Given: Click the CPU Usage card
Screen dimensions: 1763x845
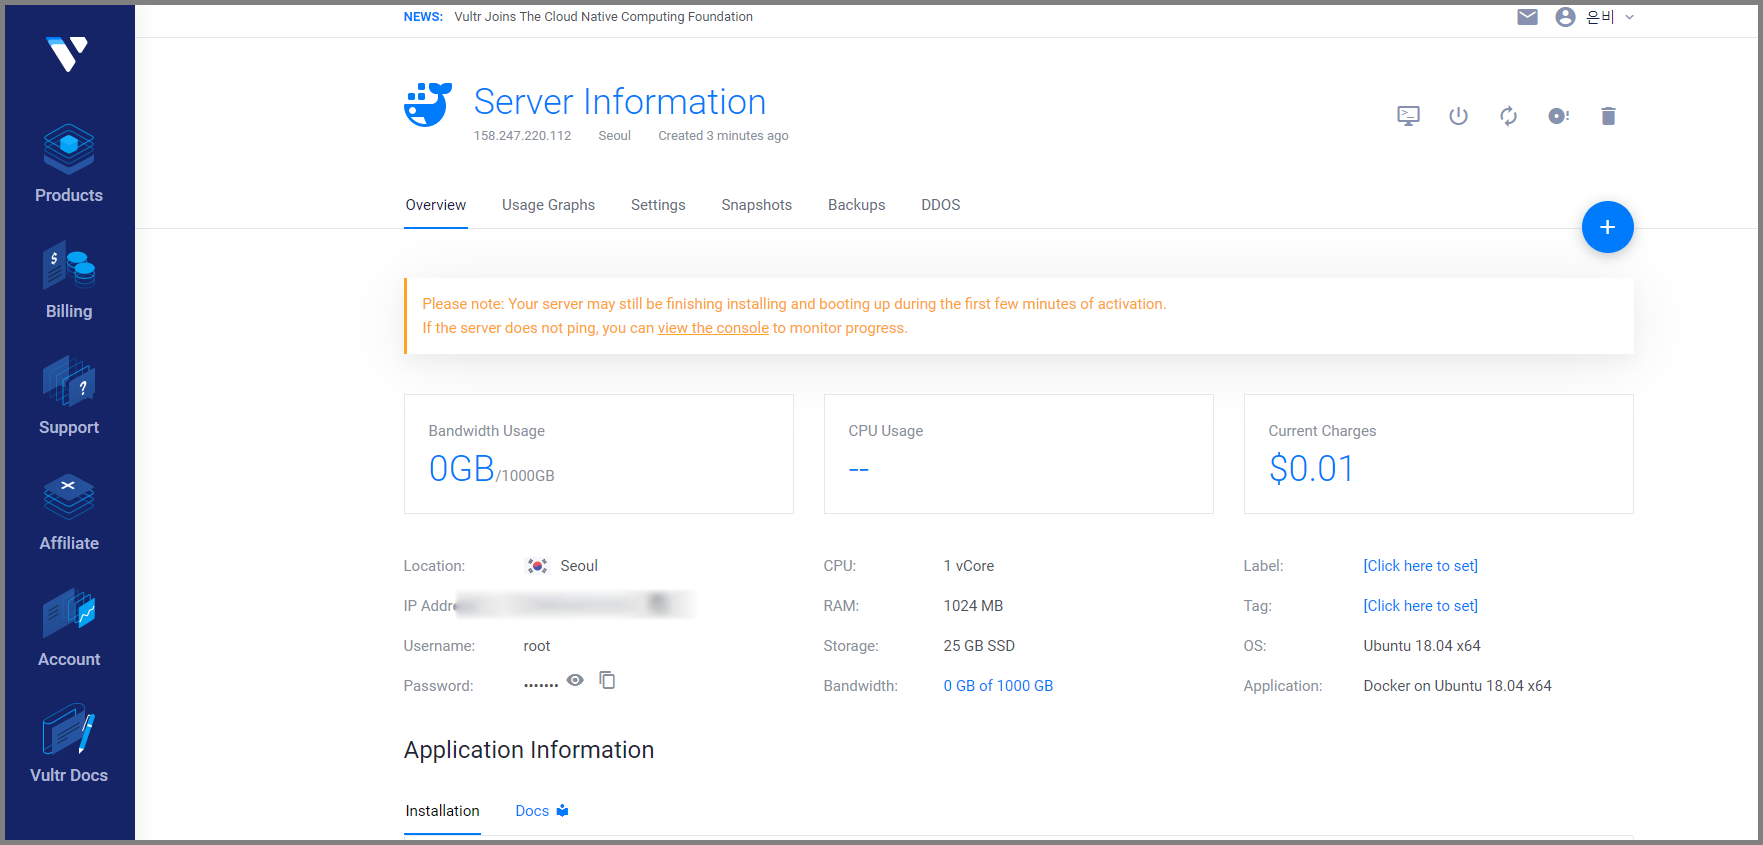Looking at the screenshot, I should click(1018, 454).
